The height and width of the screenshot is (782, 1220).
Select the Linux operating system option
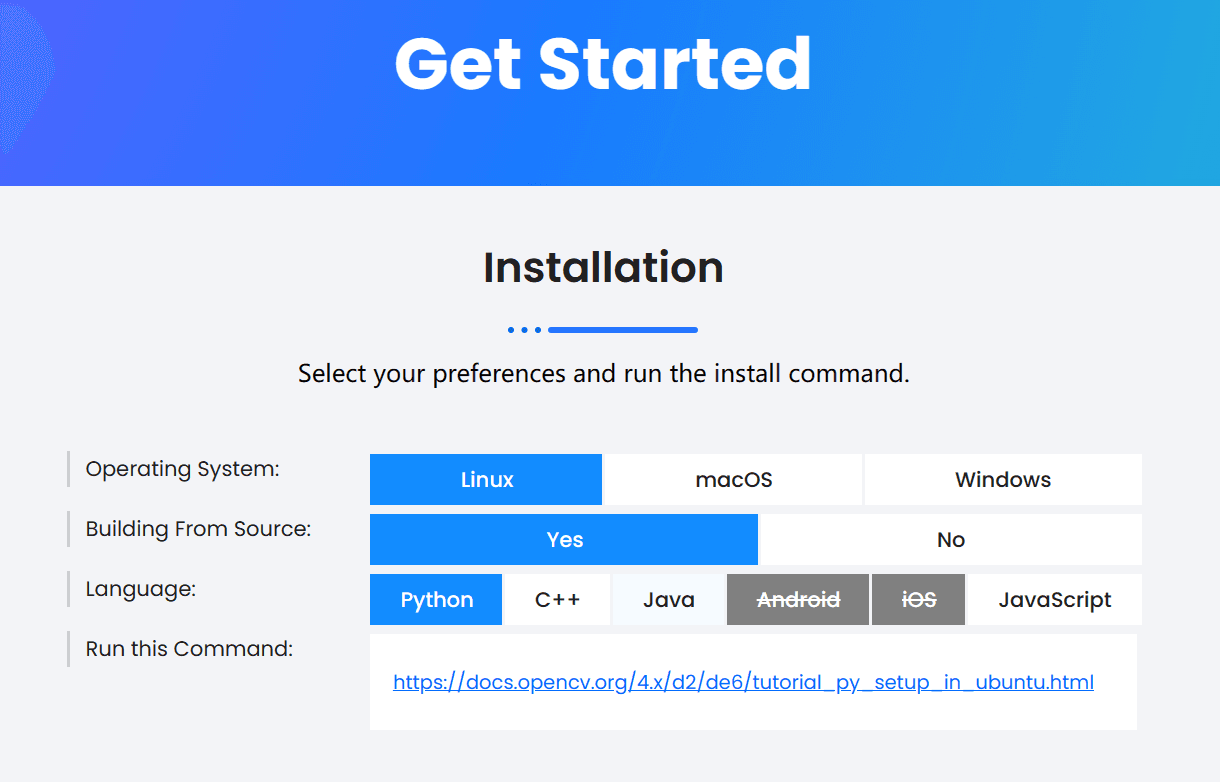[486, 479]
